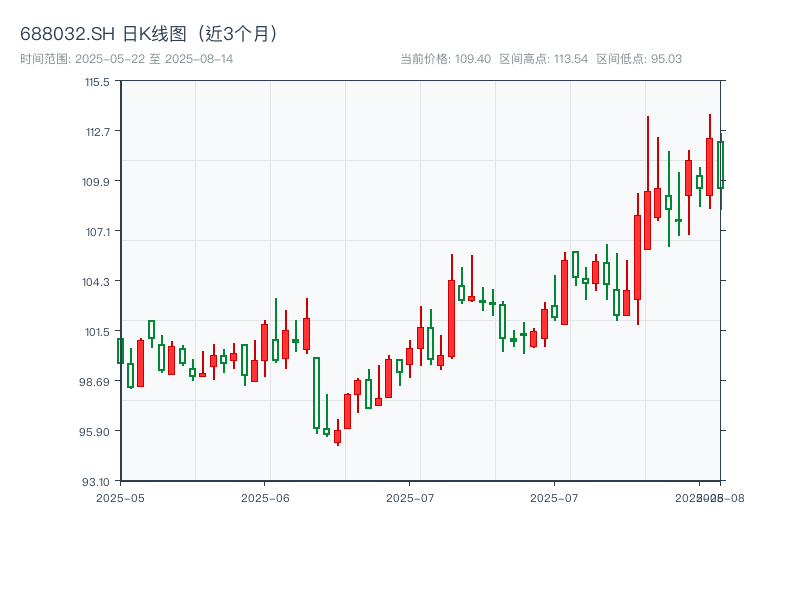Image resolution: width=800 pixels, height=600 pixels.
Task: Click the last green candlestick at right edge
Action: pyautogui.click(x=720, y=165)
